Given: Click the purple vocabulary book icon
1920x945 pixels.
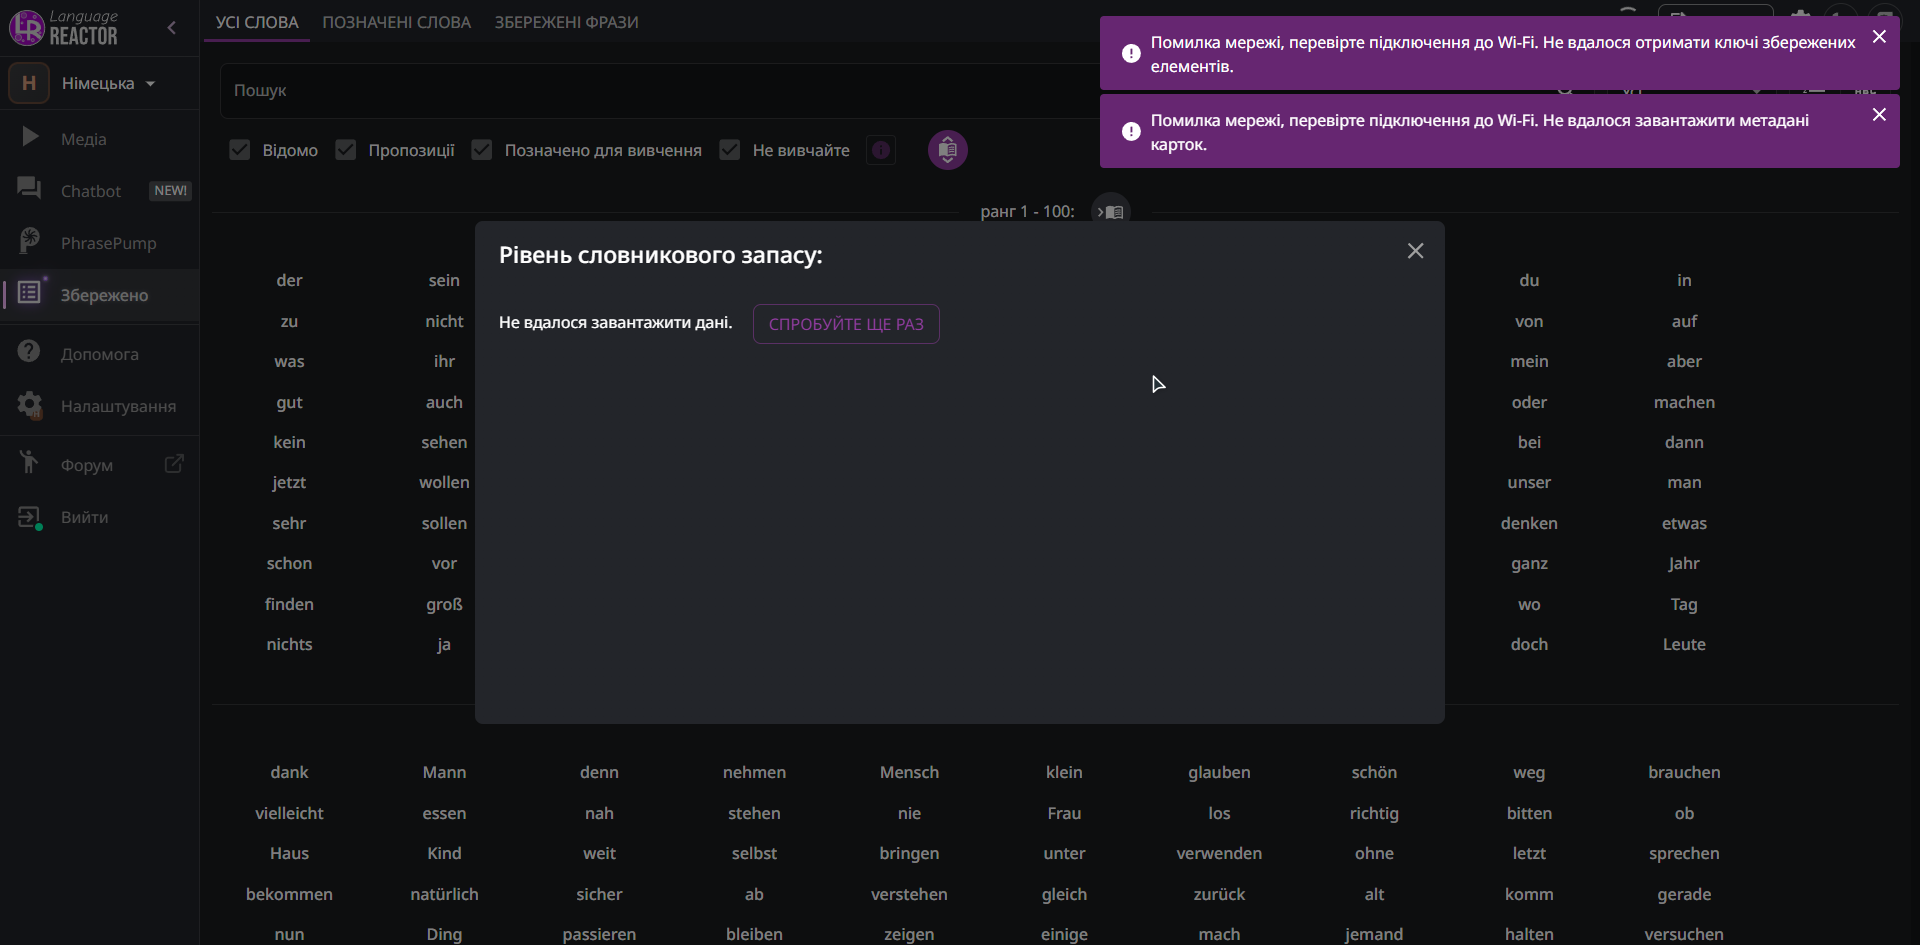Looking at the screenshot, I should (947, 150).
